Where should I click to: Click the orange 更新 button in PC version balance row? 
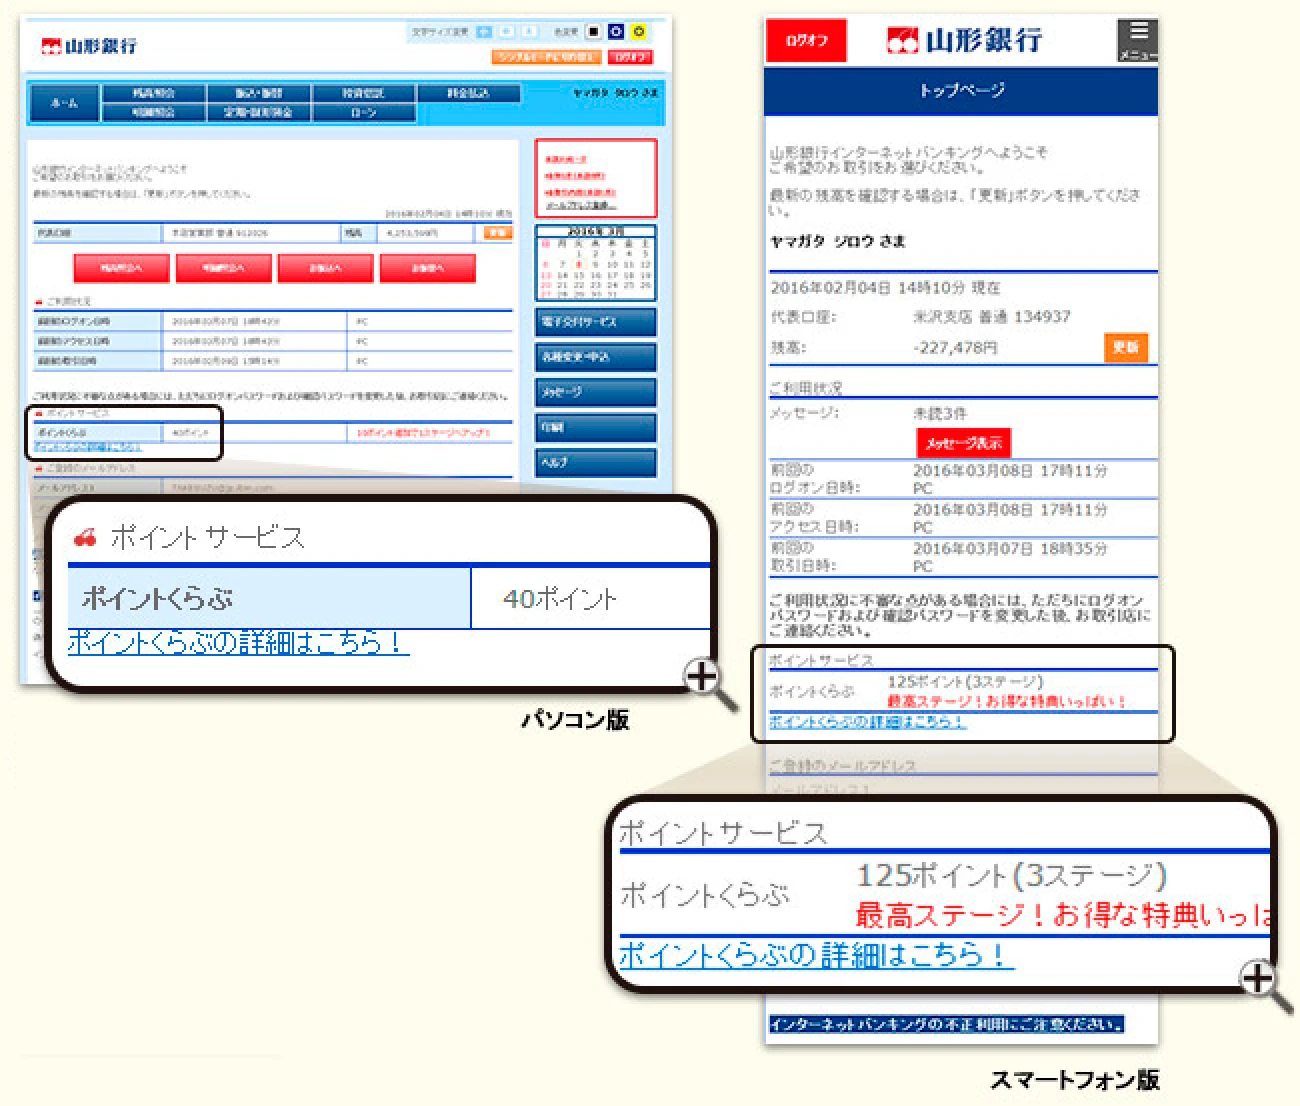pyautogui.click(x=497, y=233)
